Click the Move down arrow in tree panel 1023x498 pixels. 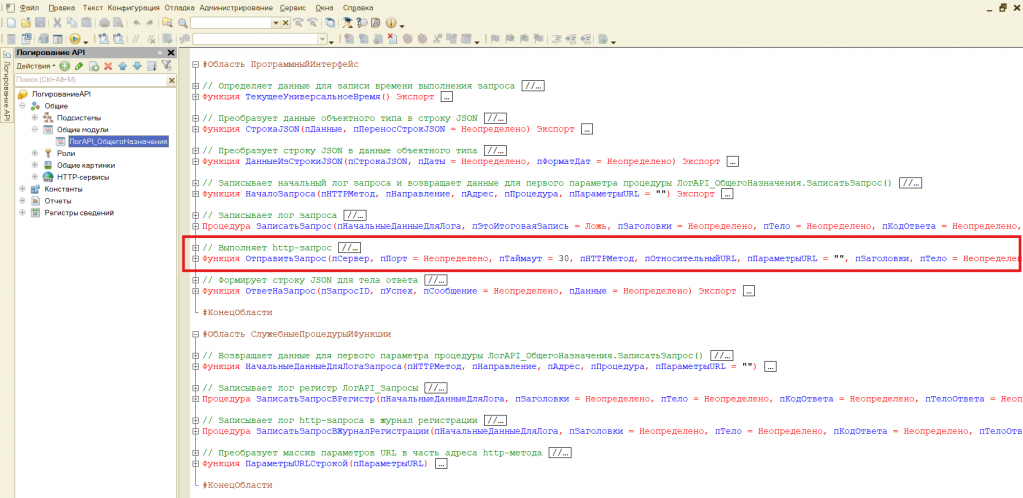(x=137, y=66)
